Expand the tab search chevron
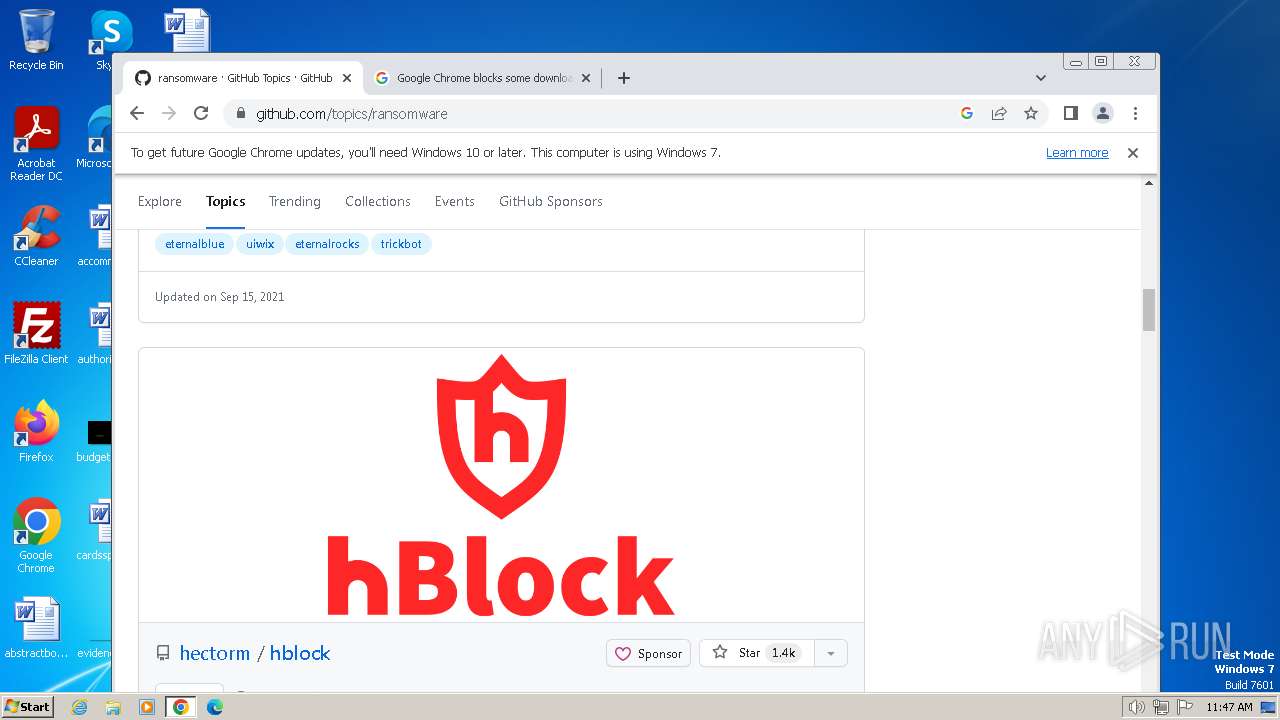This screenshot has height=720, width=1280. [x=1041, y=78]
